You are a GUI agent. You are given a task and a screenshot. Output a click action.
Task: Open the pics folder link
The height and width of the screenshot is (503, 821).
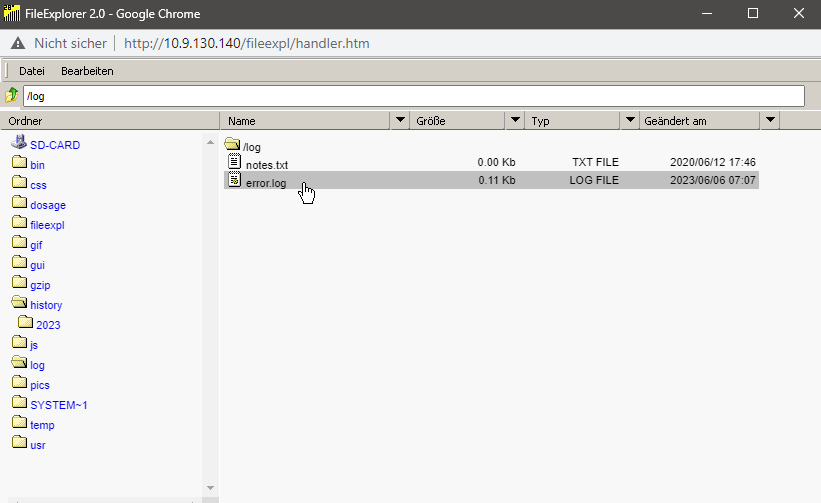pos(40,385)
